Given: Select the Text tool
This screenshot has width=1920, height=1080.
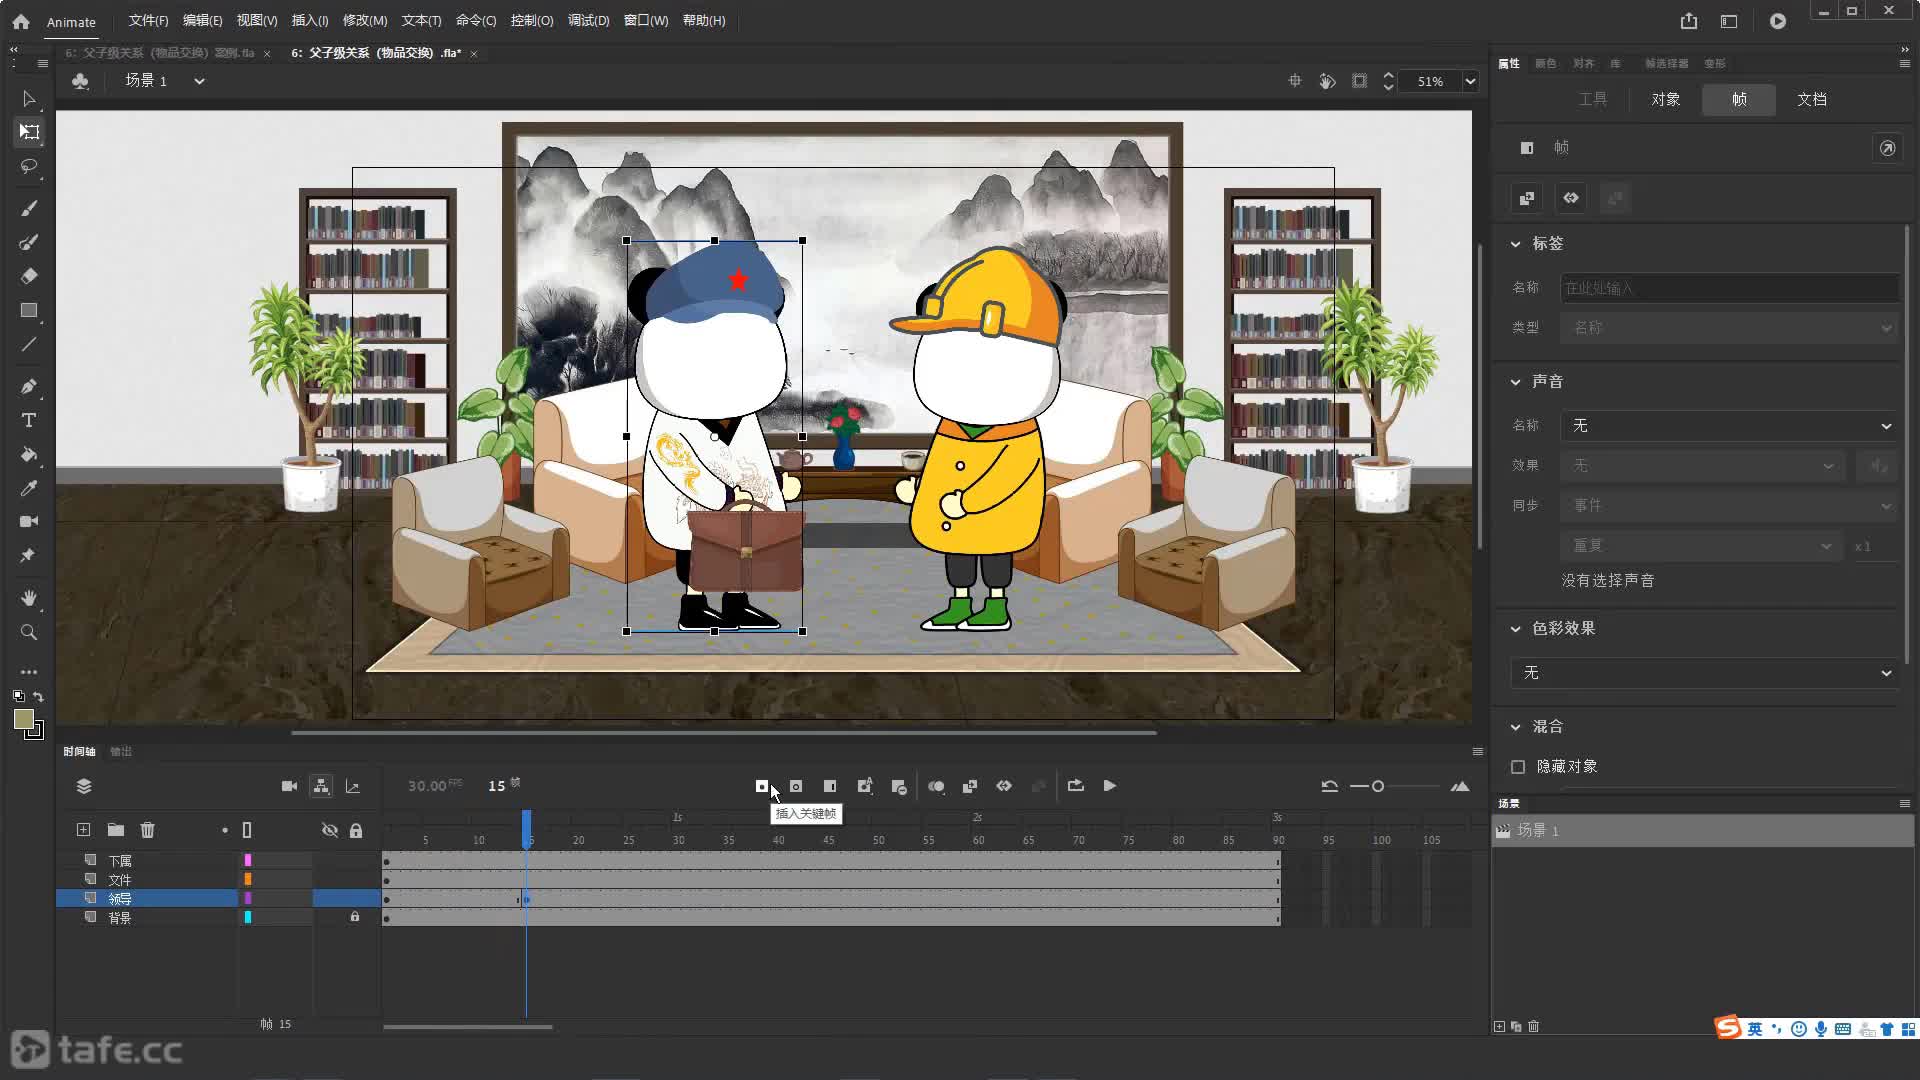Looking at the screenshot, I should coord(28,420).
